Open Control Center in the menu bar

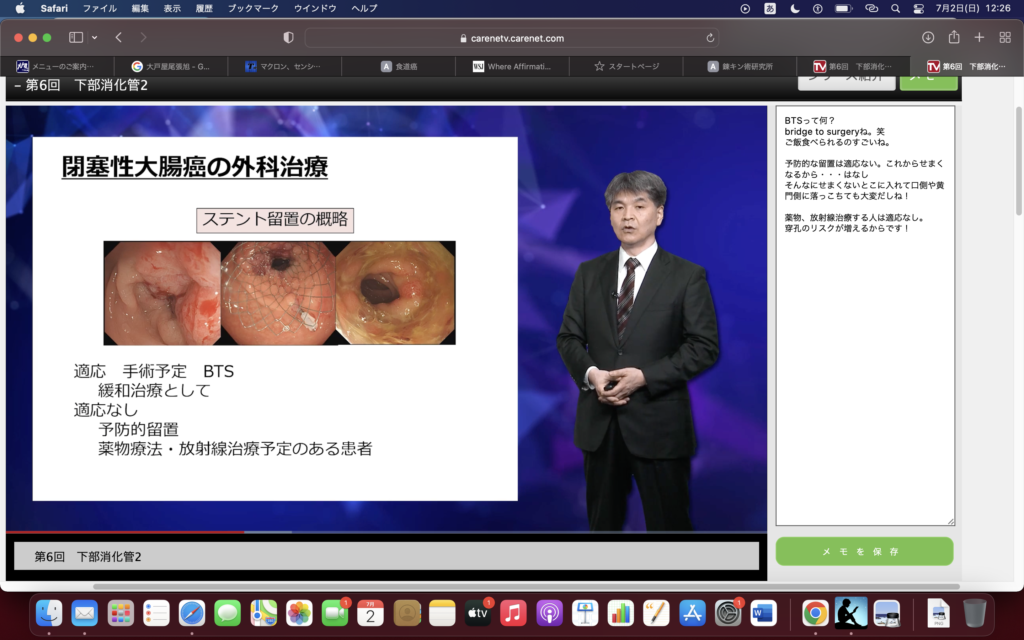pyautogui.click(x=919, y=8)
